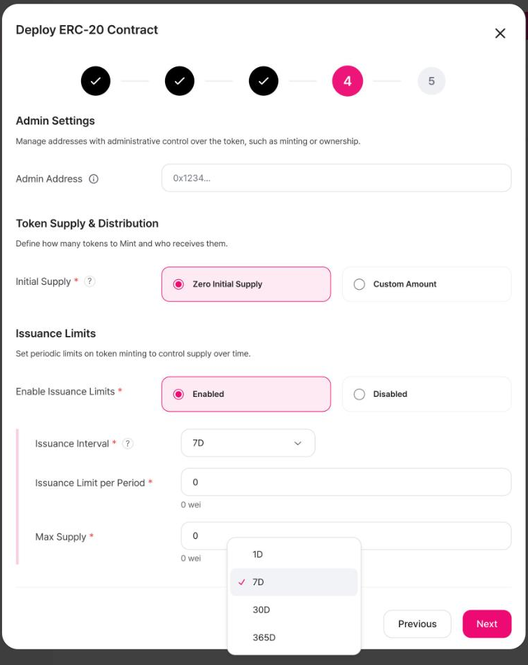Select Zero Initial Supply option
Image resolution: width=528 pixels, height=665 pixels.
246,284
